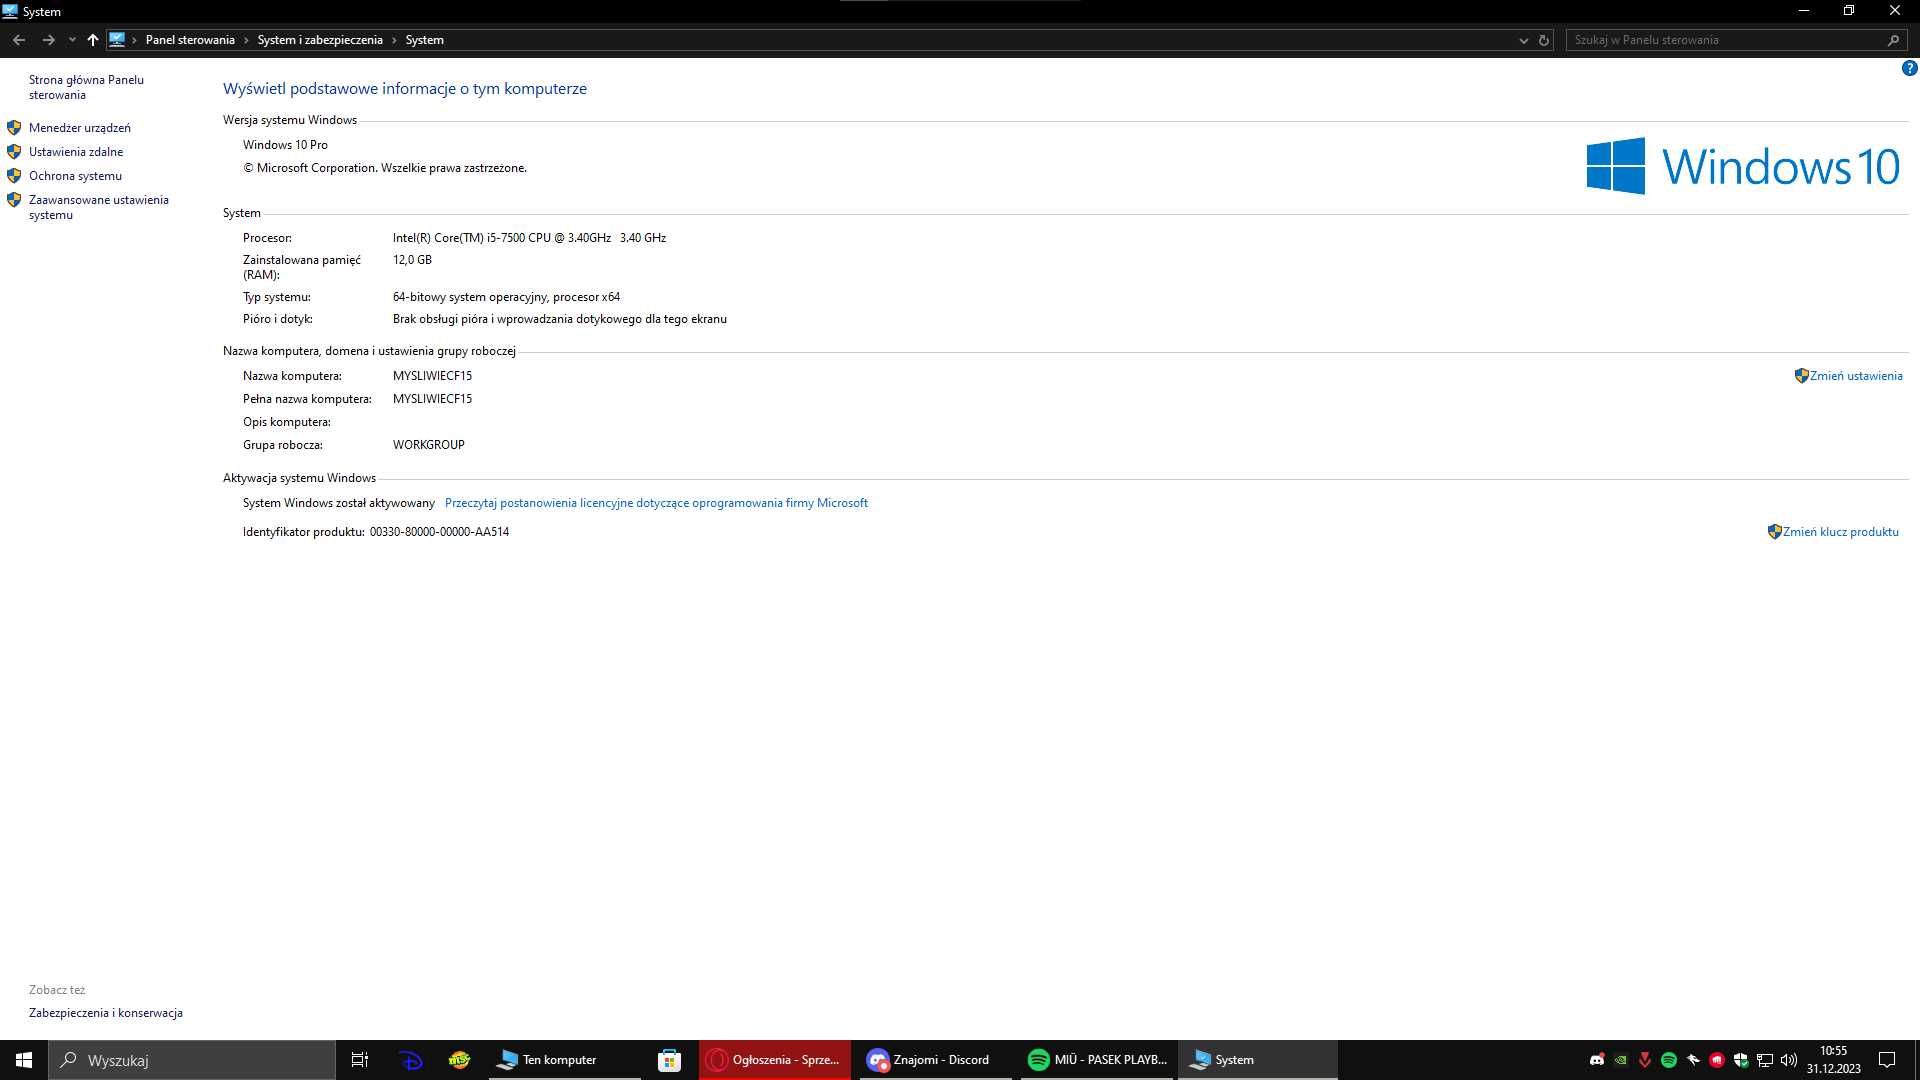Click Zmień ustawienia link
Viewport: 1920px width, 1080px height.
tap(1856, 376)
